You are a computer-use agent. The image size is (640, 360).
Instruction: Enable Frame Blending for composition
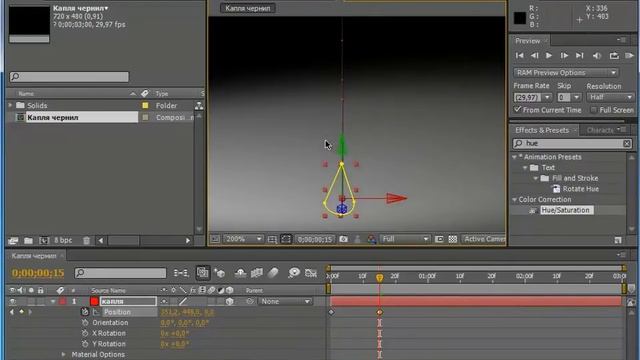[257, 273]
